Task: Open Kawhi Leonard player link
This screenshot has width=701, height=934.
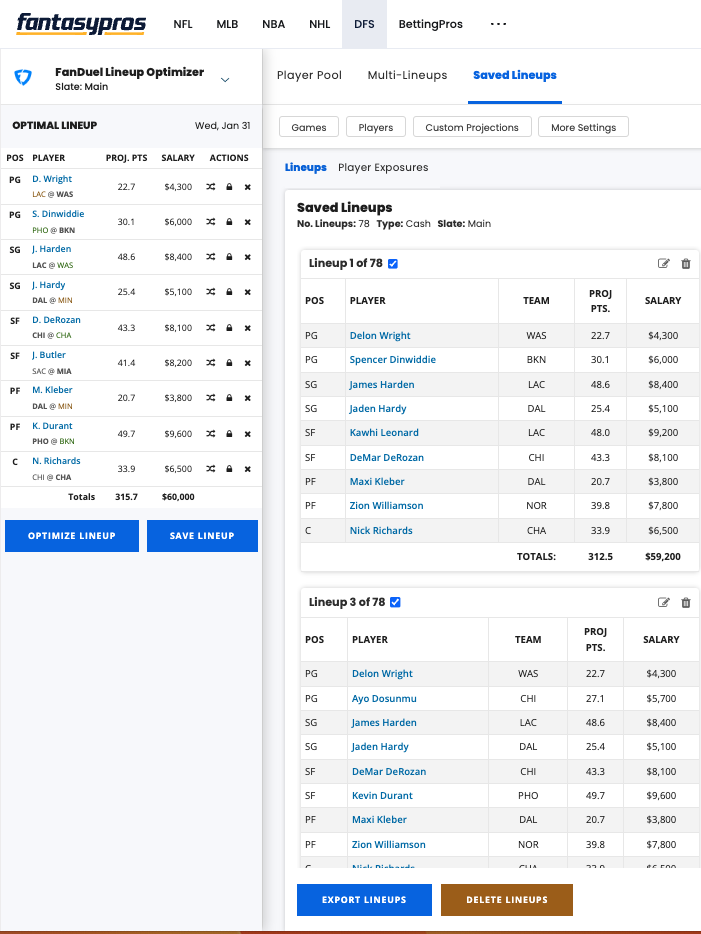Action: tap(384, 433)
